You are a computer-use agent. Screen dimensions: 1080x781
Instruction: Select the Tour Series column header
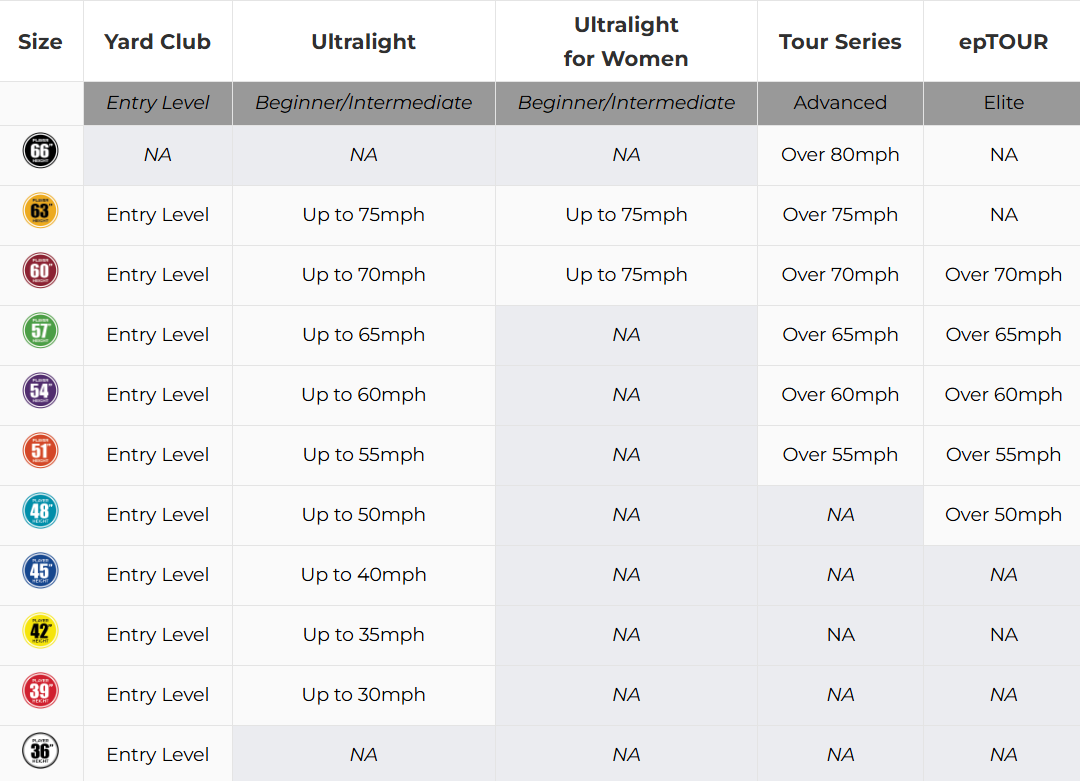(840, 42)
